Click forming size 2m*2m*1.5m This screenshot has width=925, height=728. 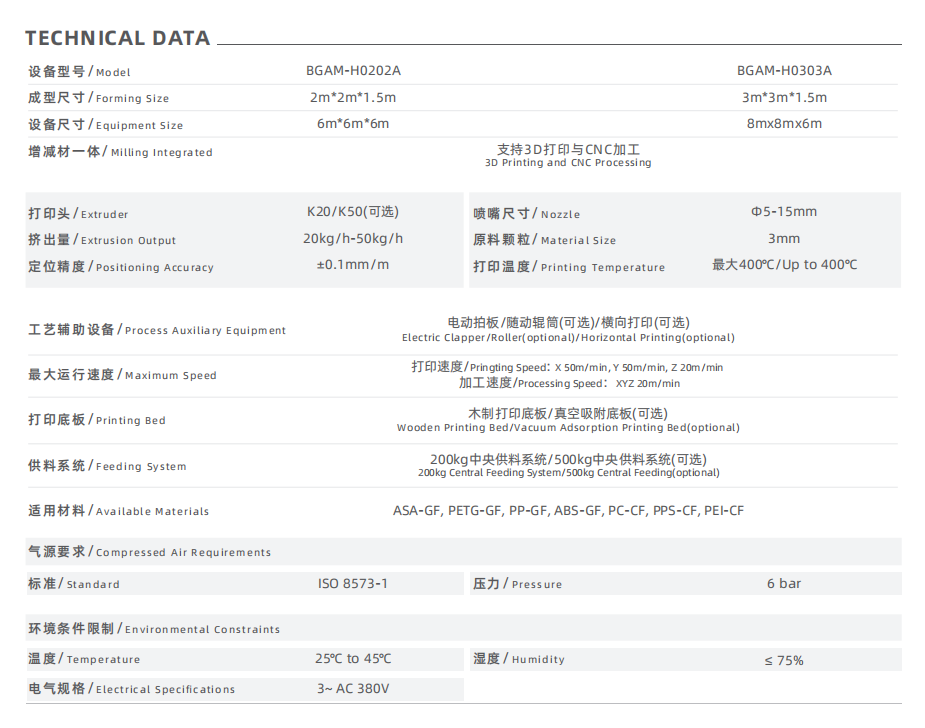click(353, 97)
